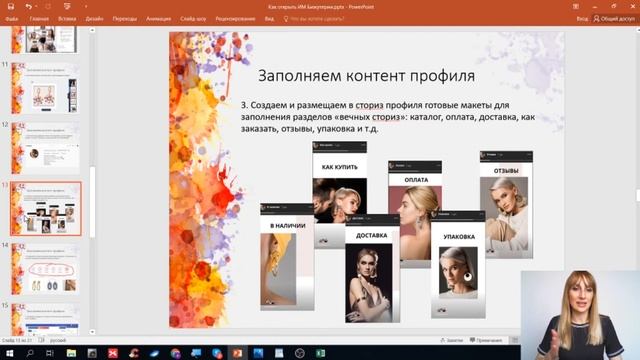Viewport: 640px width, 360px height.
Task: Open the Файл menu
Action: pyautogui.click(x=12, y=19)
